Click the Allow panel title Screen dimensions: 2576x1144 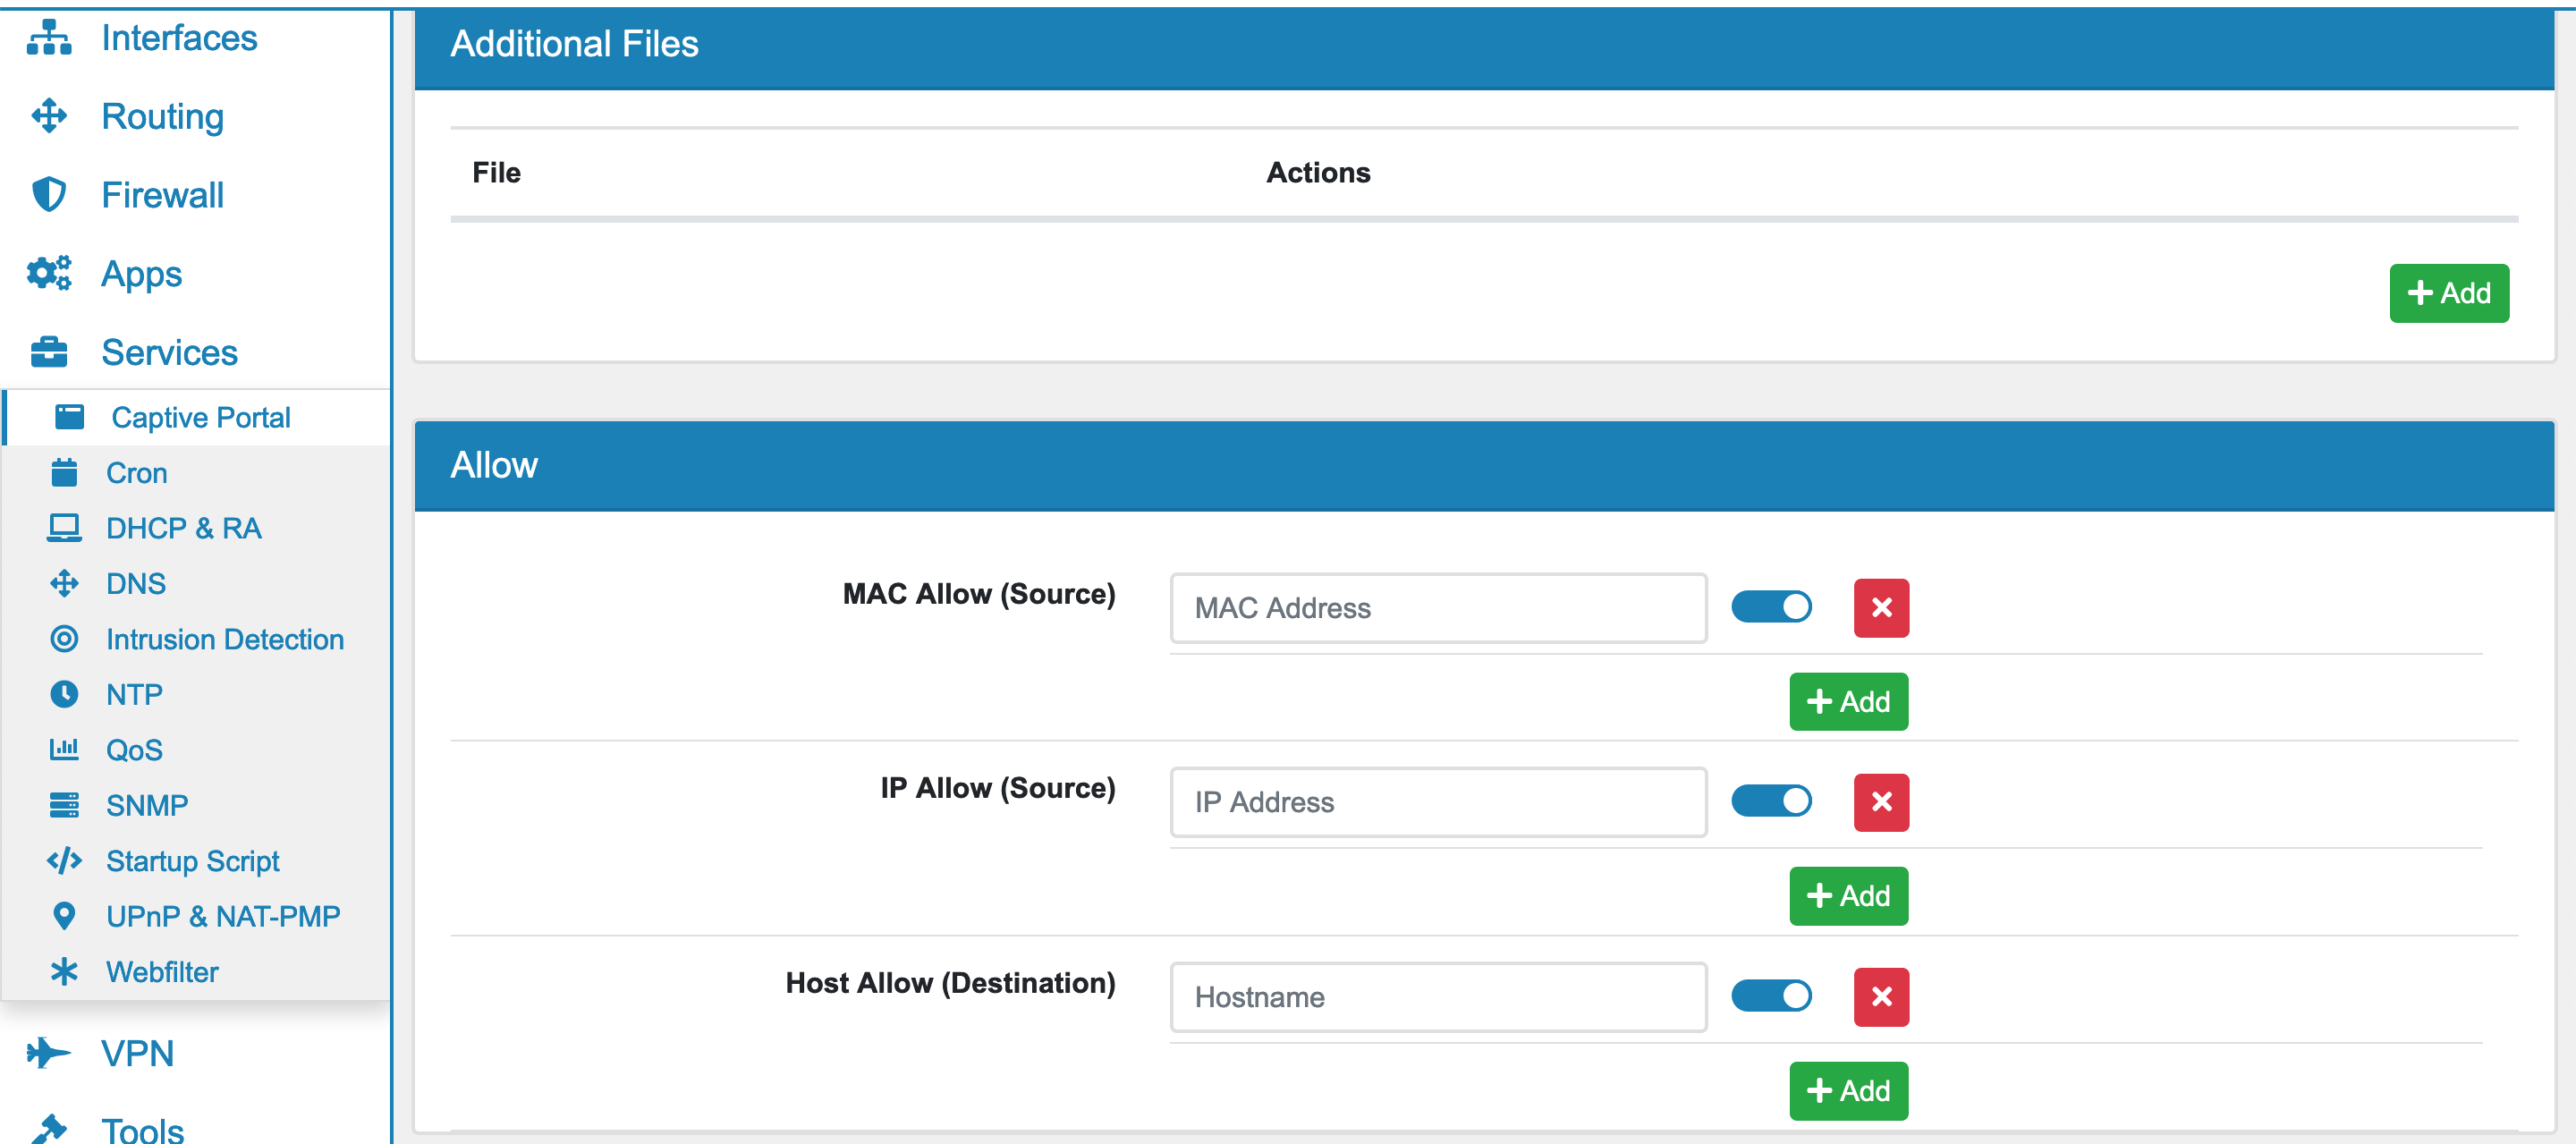494,465
